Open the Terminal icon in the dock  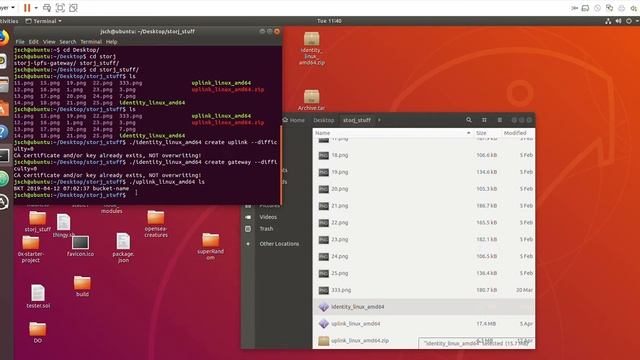(4, 156)
